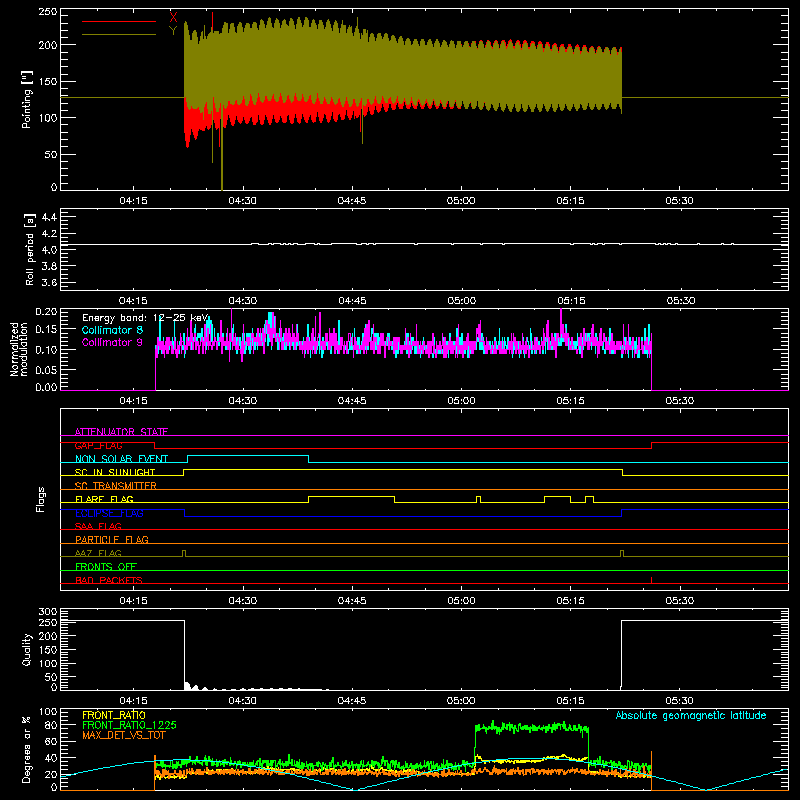Click the 'Quality' axis title
800x800 pixels.
(27, 649)
